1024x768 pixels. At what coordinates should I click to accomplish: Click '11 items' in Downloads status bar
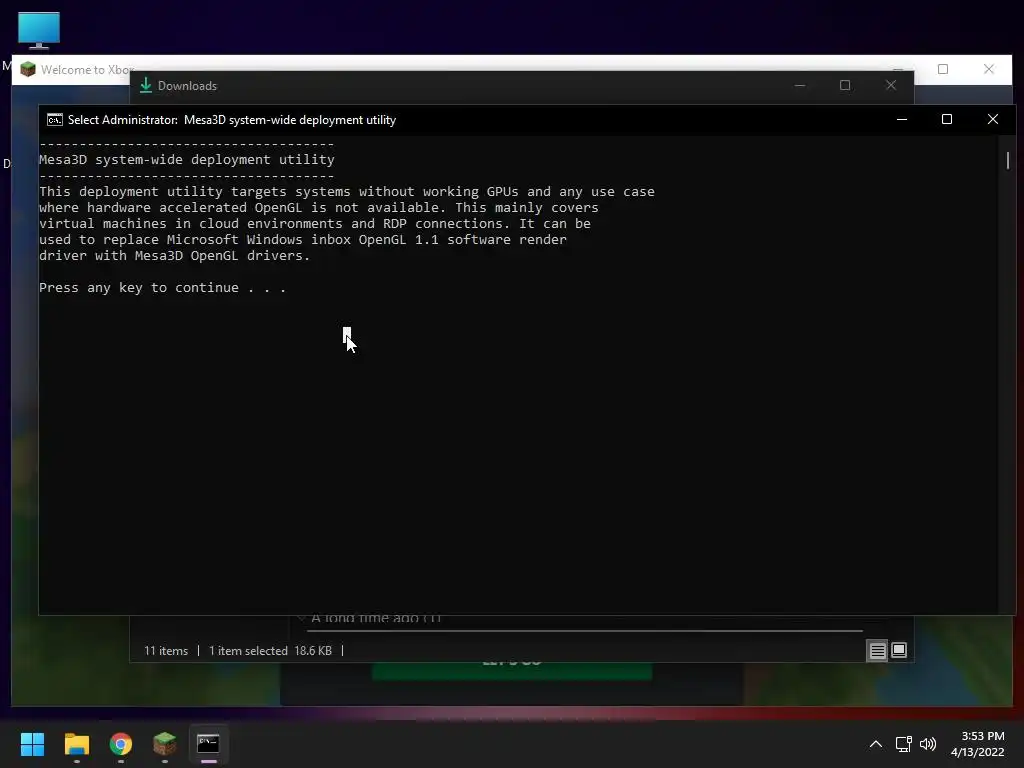pyautogui.click(x=166, y=651)
